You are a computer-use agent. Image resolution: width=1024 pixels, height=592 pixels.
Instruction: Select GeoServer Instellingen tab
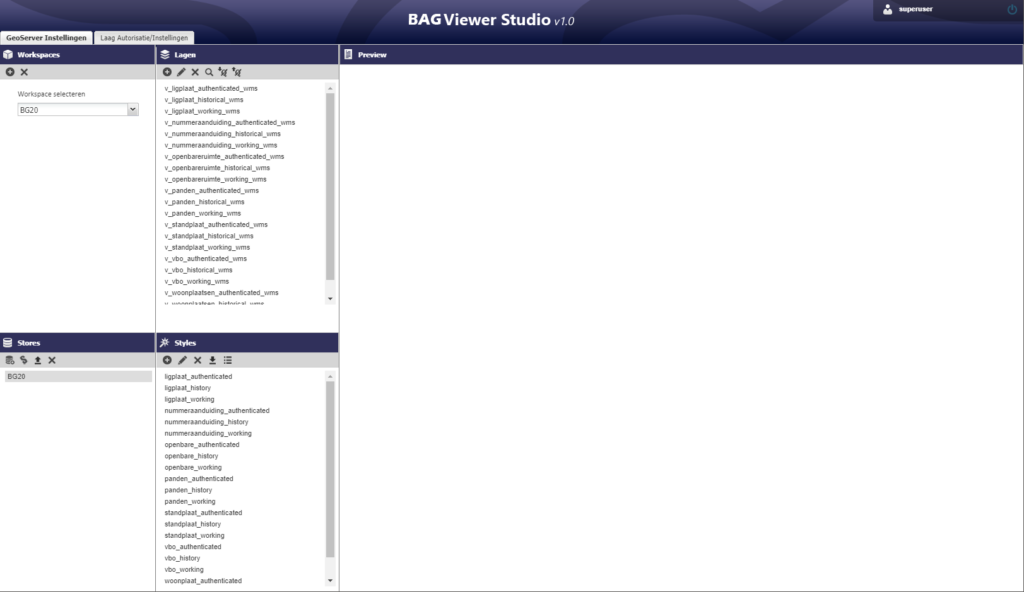point(46,38)
